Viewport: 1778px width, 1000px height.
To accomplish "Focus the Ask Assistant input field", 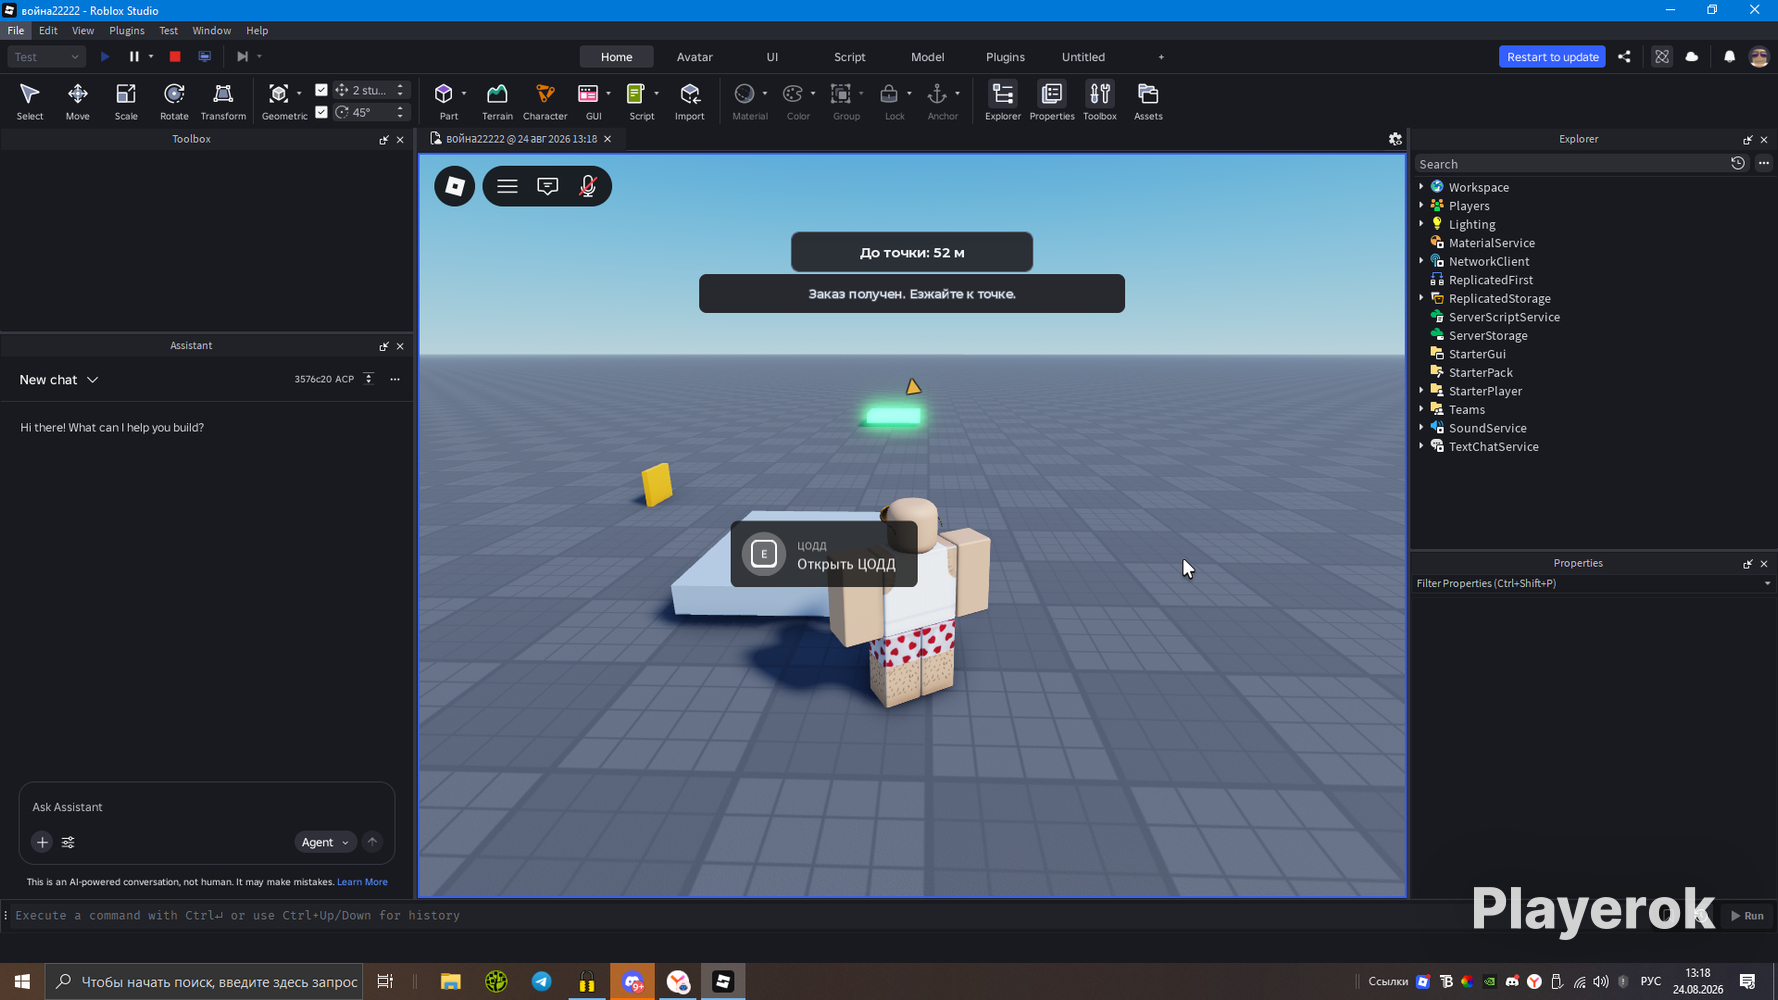I will click(x=207, y=807).
